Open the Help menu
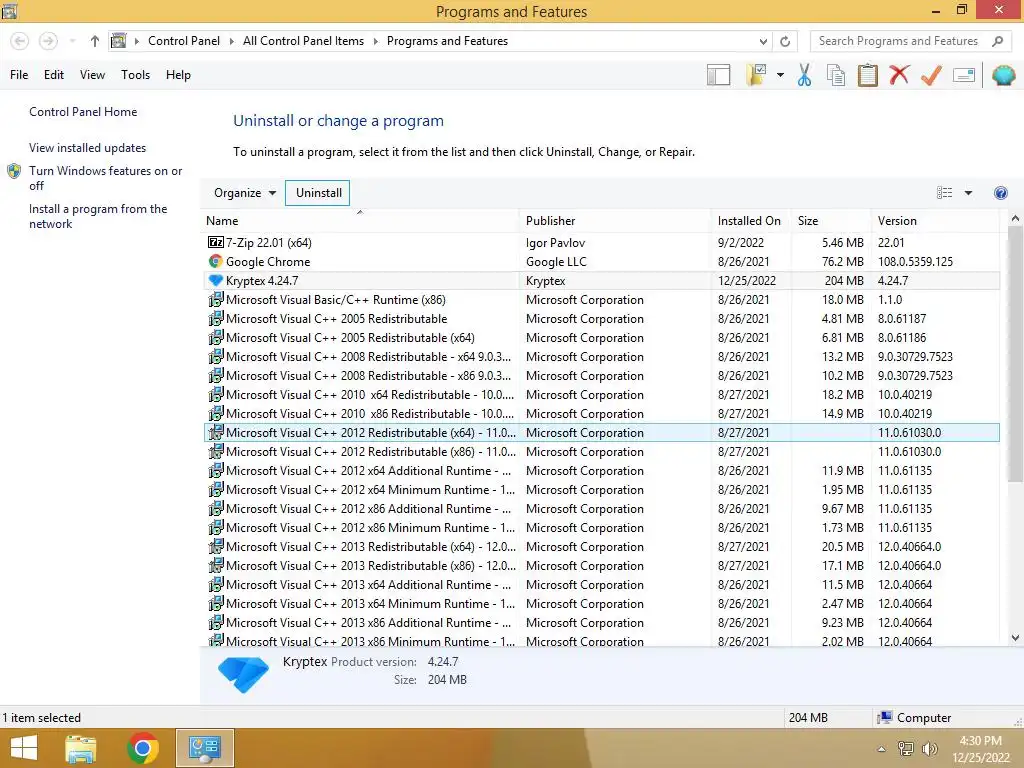 pyautogui.click(x=178, y=75)
